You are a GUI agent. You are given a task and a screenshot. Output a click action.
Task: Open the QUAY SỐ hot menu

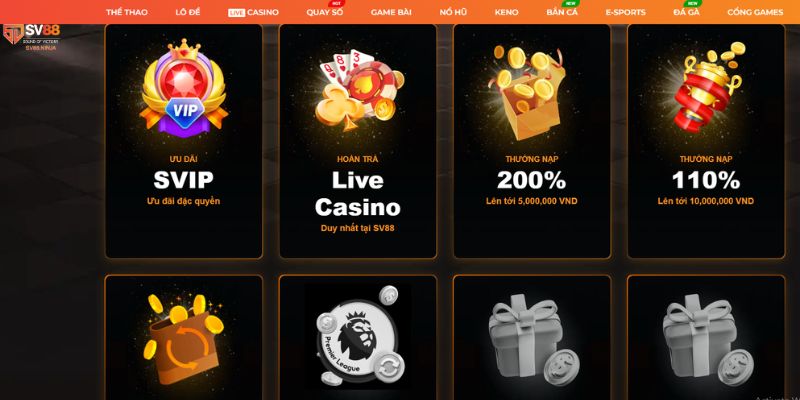(325, 12)
